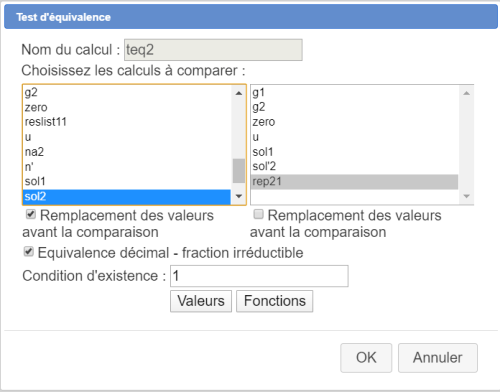Click right list scroll down arrow
Viewport: 500px width, 392px height.
pos(466,196)
